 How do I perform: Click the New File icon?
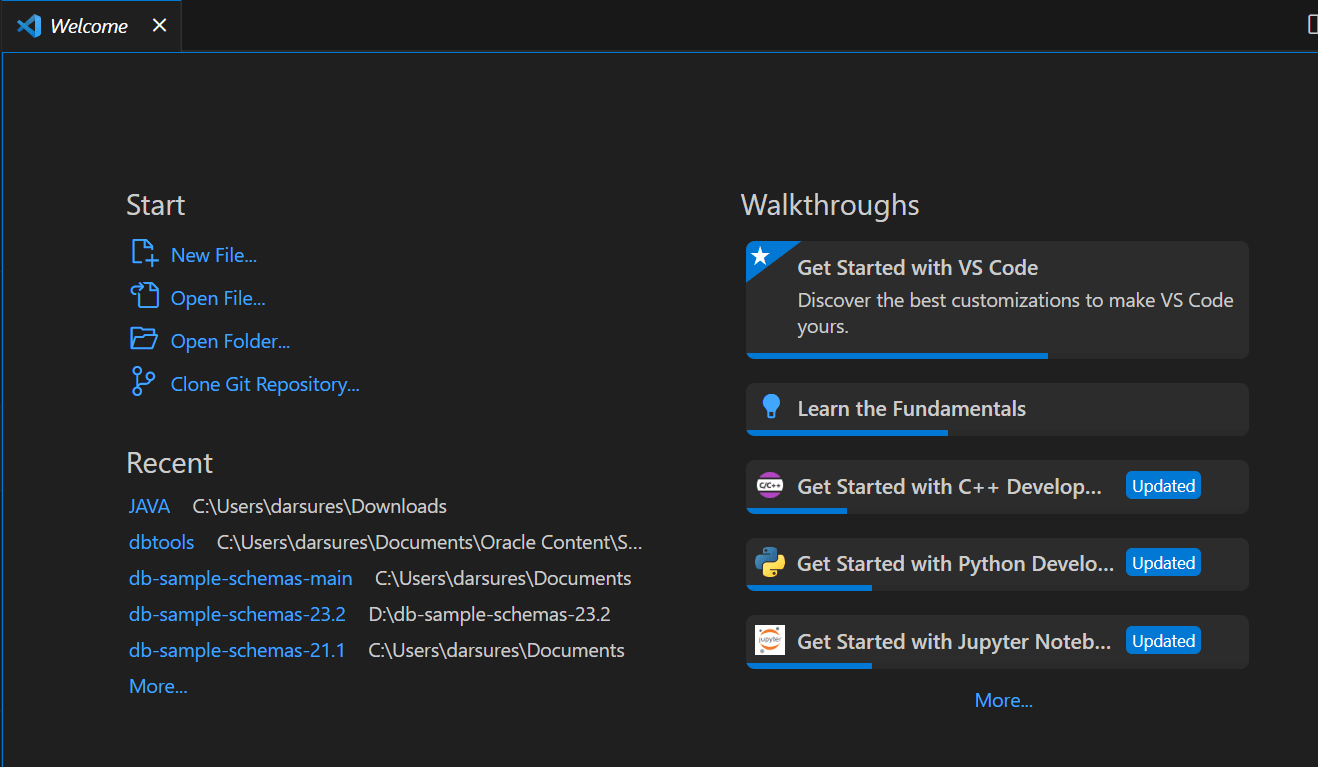[x=143, y=253]
